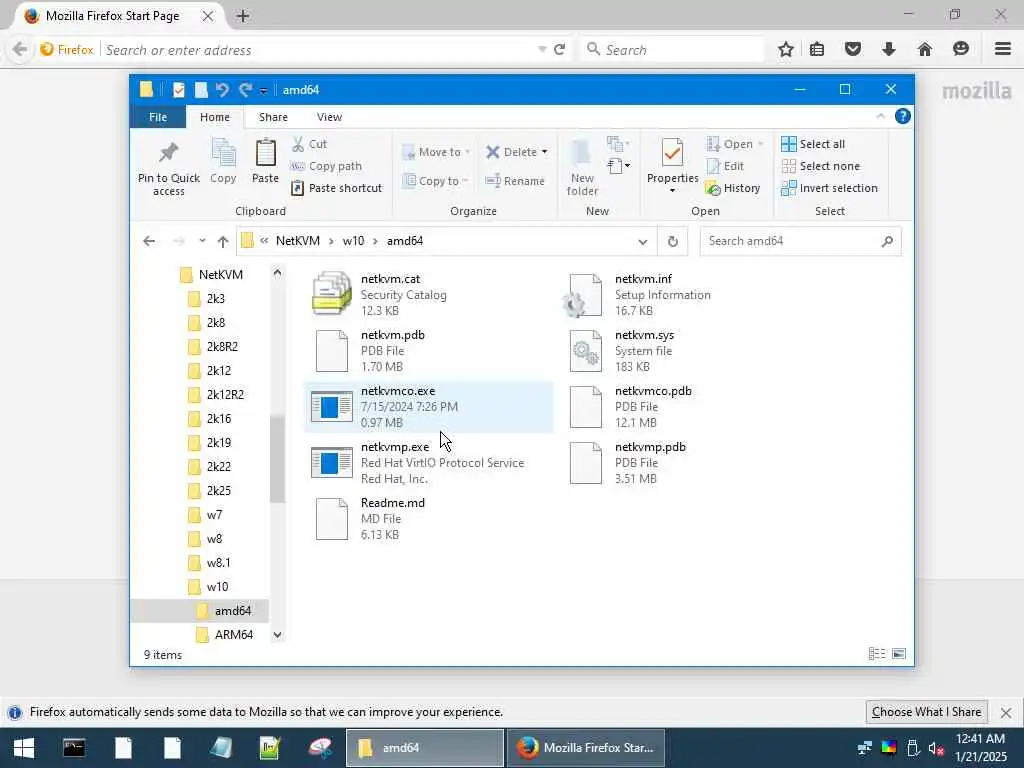Viewport: 1024px width, 768px height.
Task: Select Readme.md file
Action: pos(428,519)
